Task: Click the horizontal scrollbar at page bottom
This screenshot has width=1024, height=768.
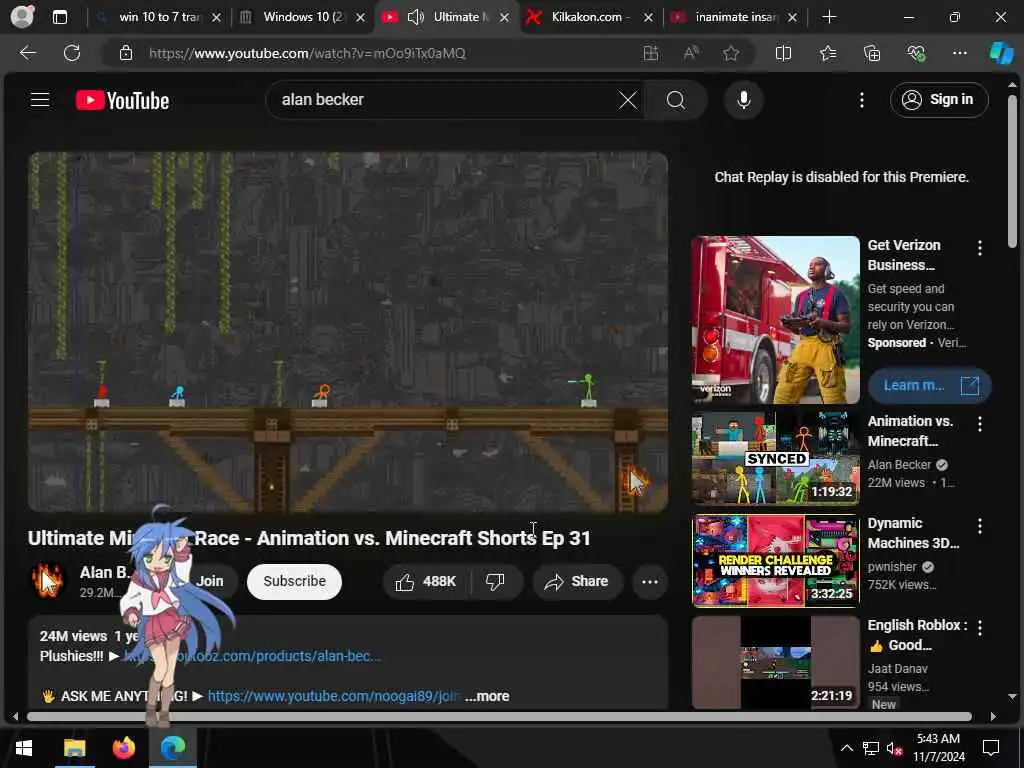Action: pos(499,716)
